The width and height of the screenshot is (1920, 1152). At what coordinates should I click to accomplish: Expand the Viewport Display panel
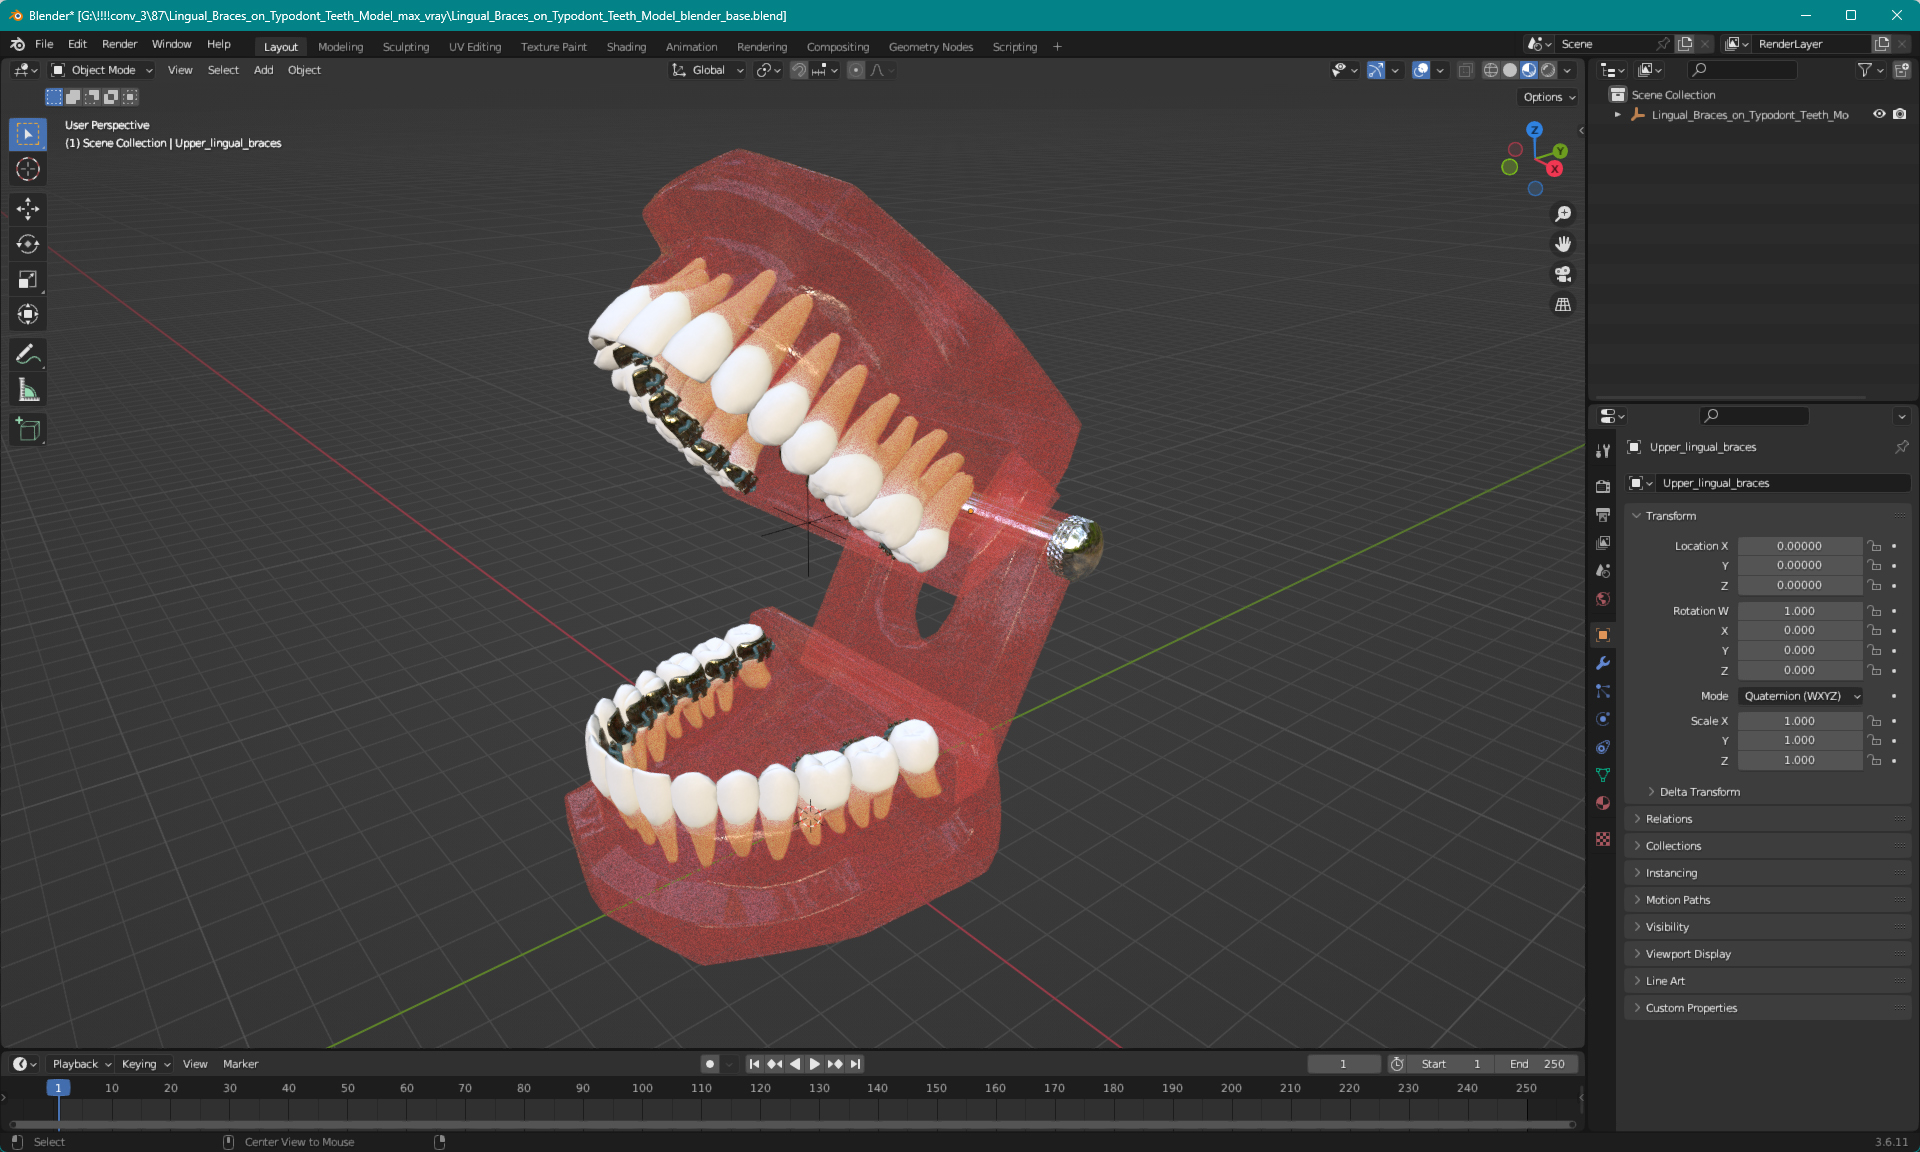pos(1688,954)
